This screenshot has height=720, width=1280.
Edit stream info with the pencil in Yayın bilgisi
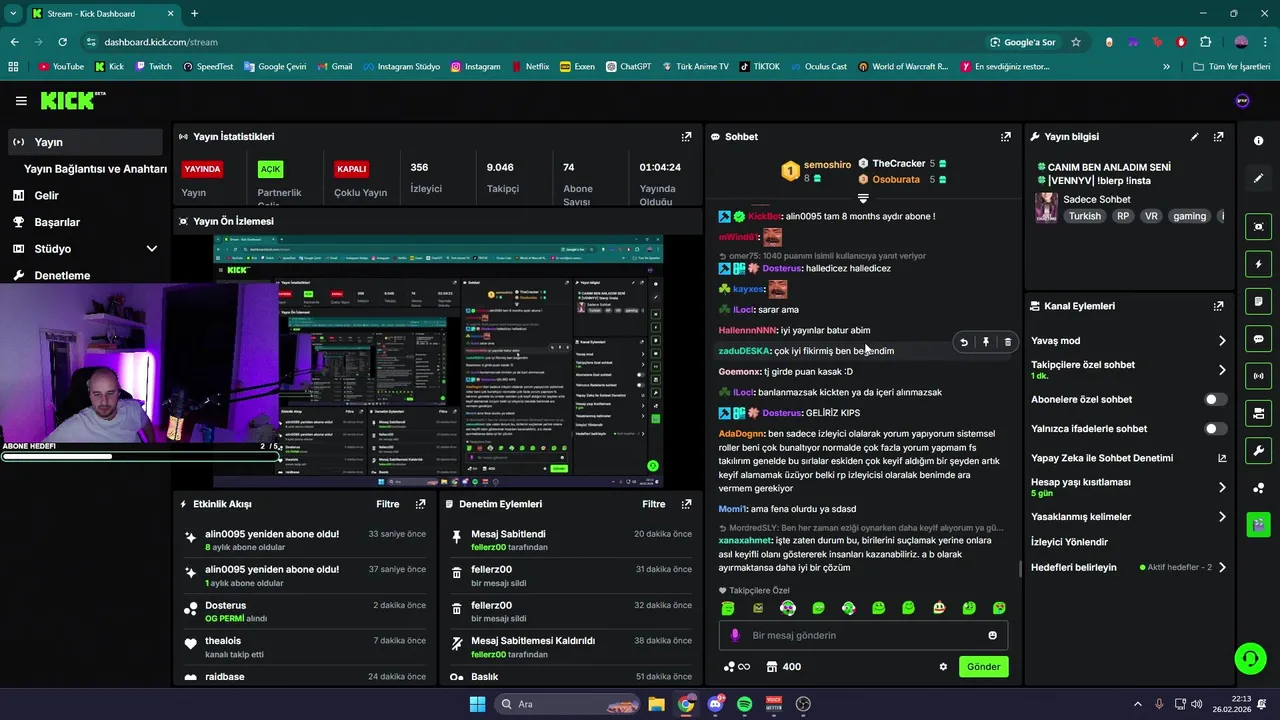1194,137
